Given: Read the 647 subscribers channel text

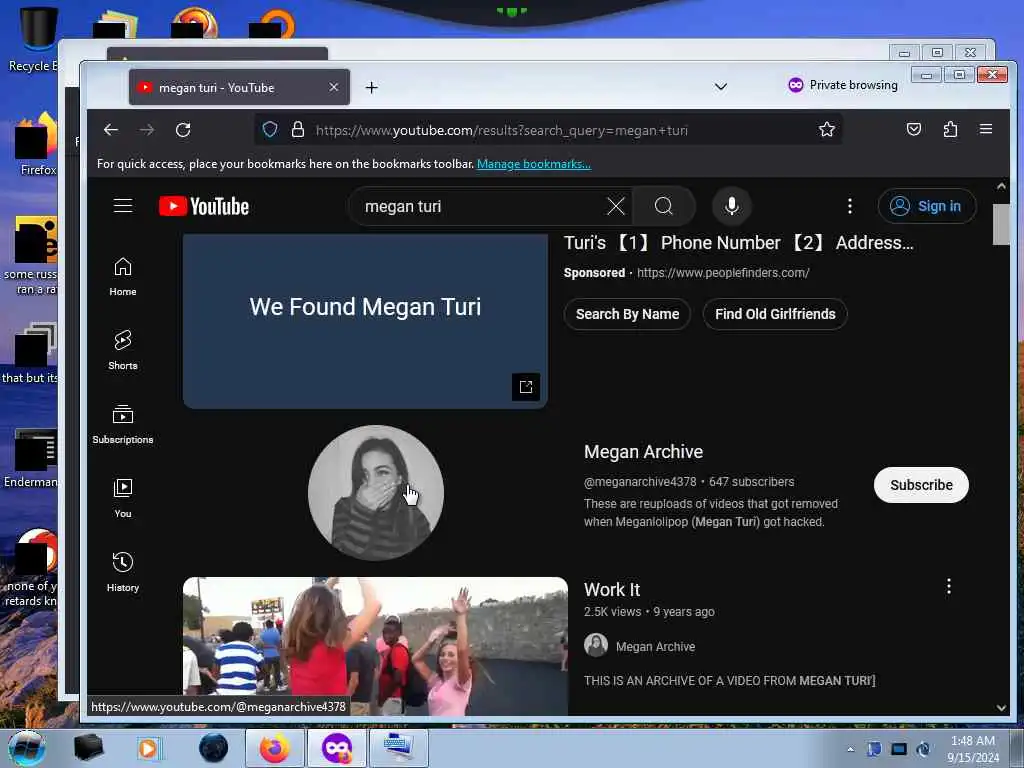Looking at the screenshot, I should pos(752,482).
